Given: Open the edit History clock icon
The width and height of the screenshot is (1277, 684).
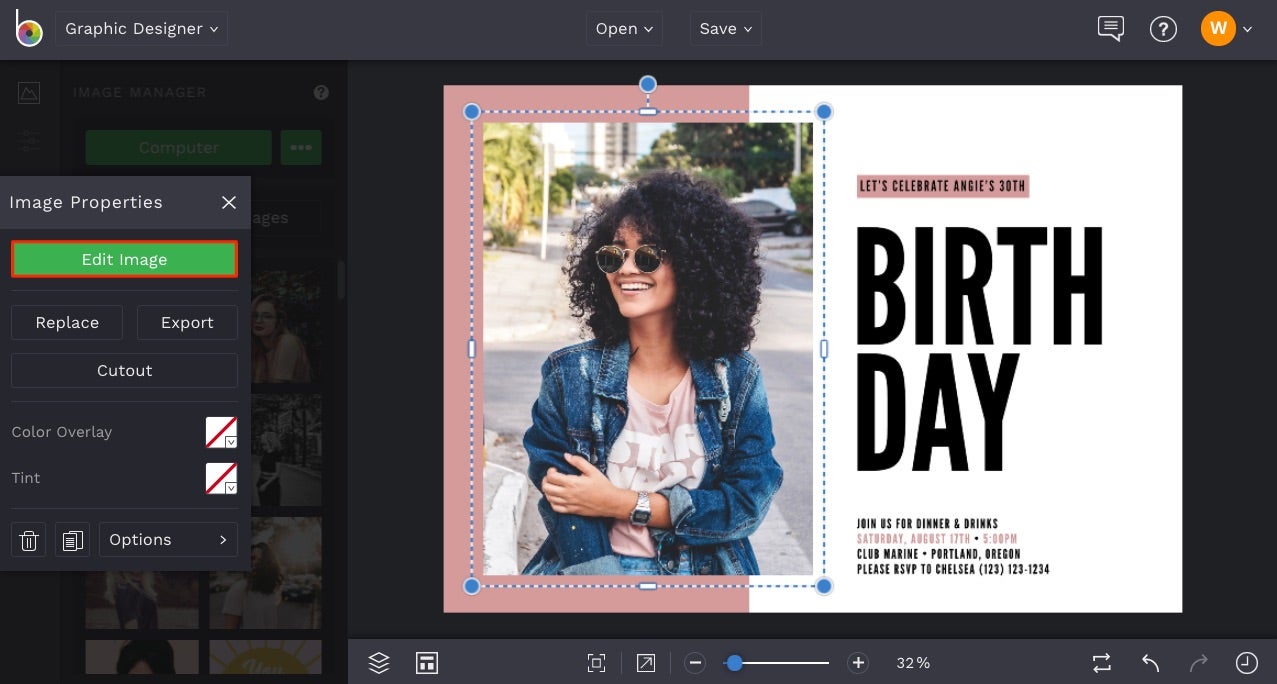Looking at the screenshot, I should (1245, 662).
